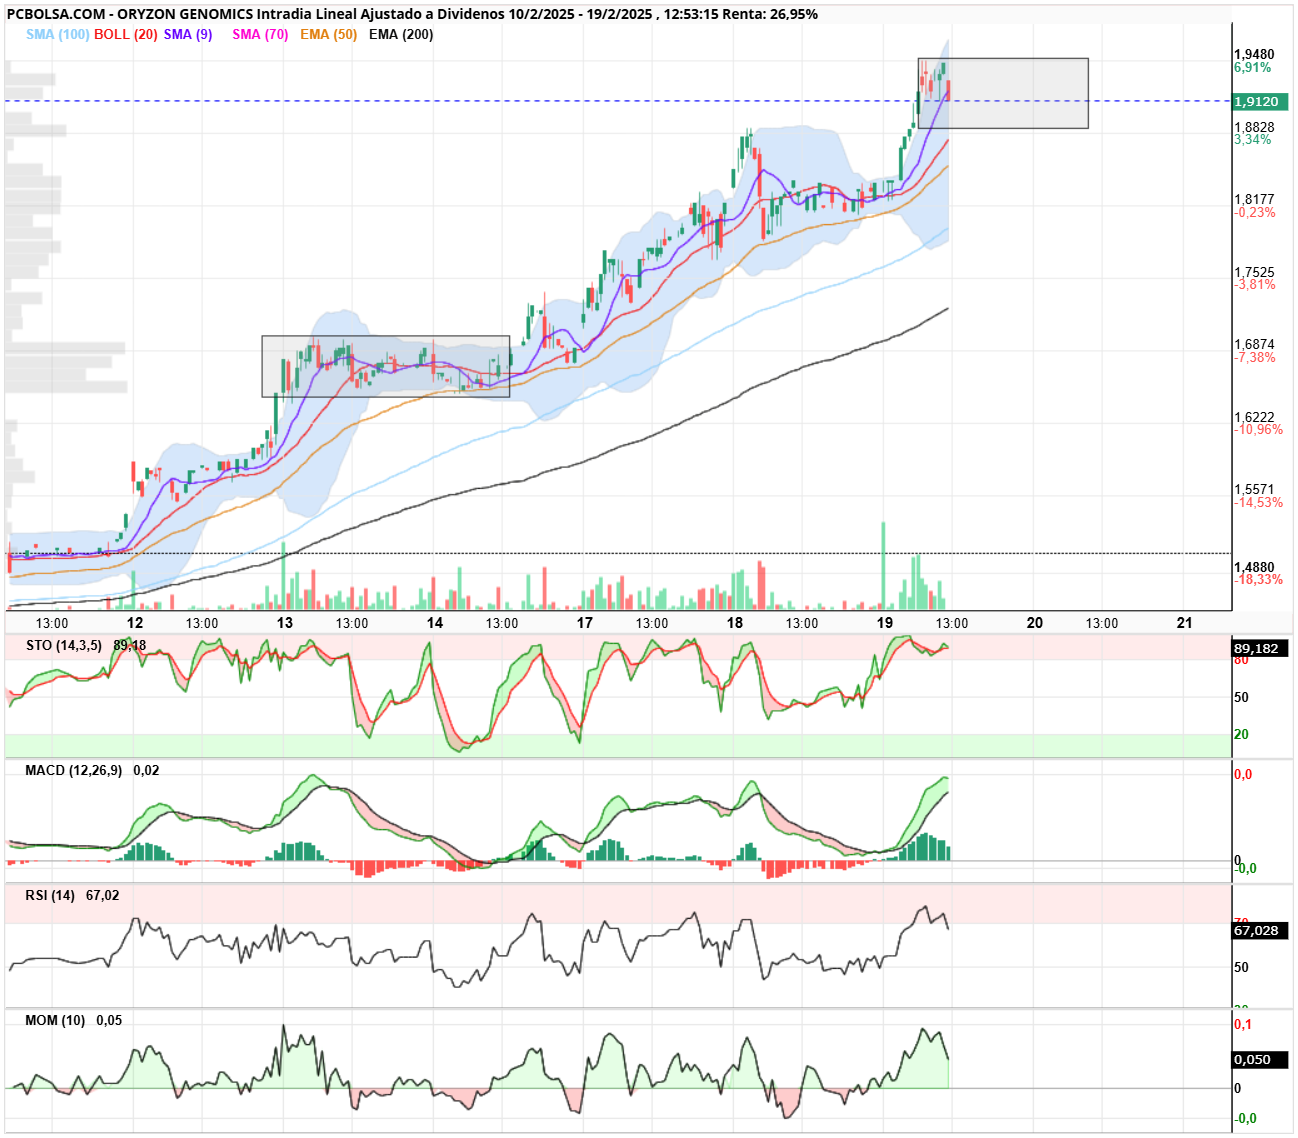Select the 1,7525 price axis label
Image resolution: width=1298 pixels, height=1138 pixels.
click(1254, 272)
